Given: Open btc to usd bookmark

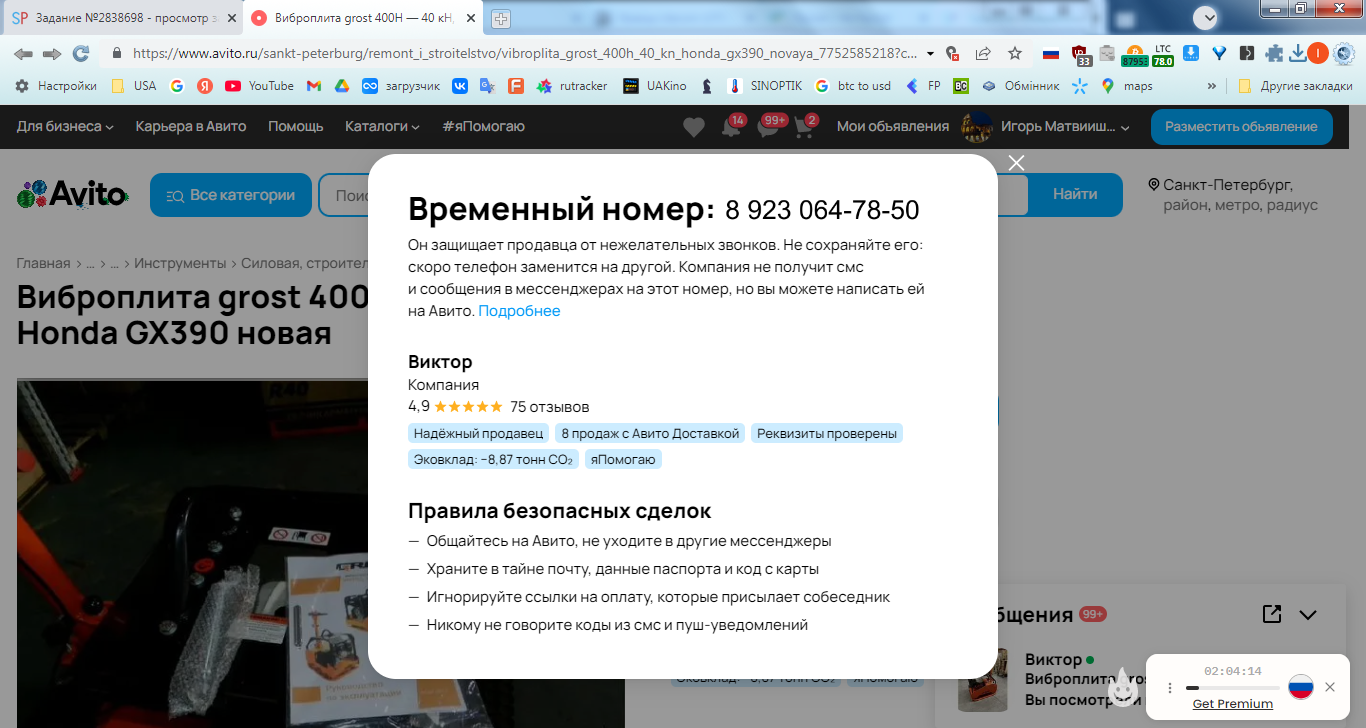Looking at the screenshot, I should click(853, 86).
